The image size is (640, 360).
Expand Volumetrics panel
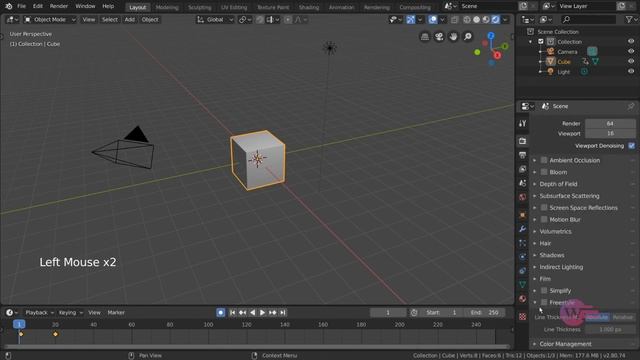click(x=555, y=231)
